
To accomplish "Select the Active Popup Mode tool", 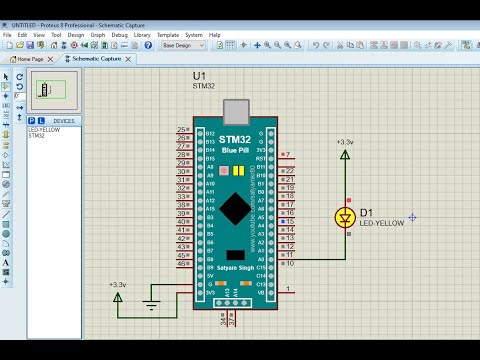I will click(6, 174).
